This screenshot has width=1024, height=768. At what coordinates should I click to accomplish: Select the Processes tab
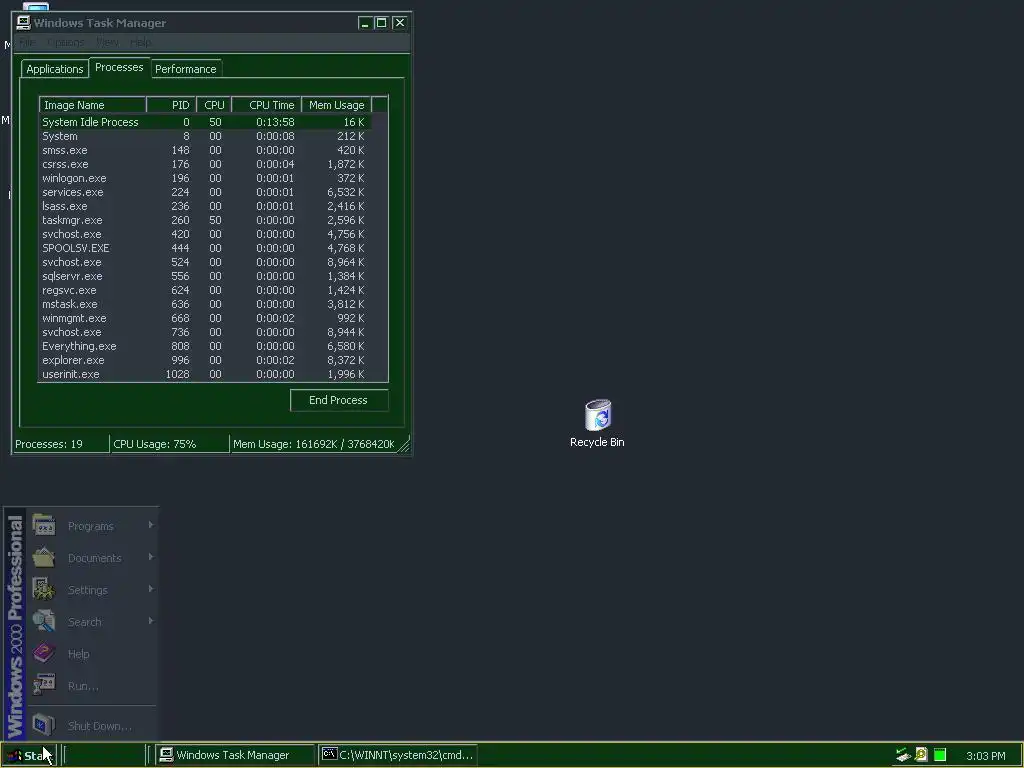119,67
